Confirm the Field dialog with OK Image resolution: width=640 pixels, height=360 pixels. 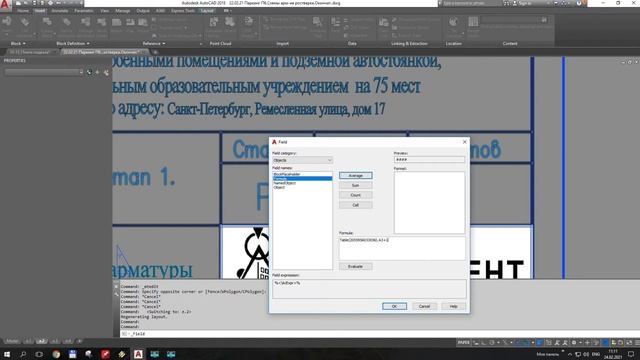394,306
